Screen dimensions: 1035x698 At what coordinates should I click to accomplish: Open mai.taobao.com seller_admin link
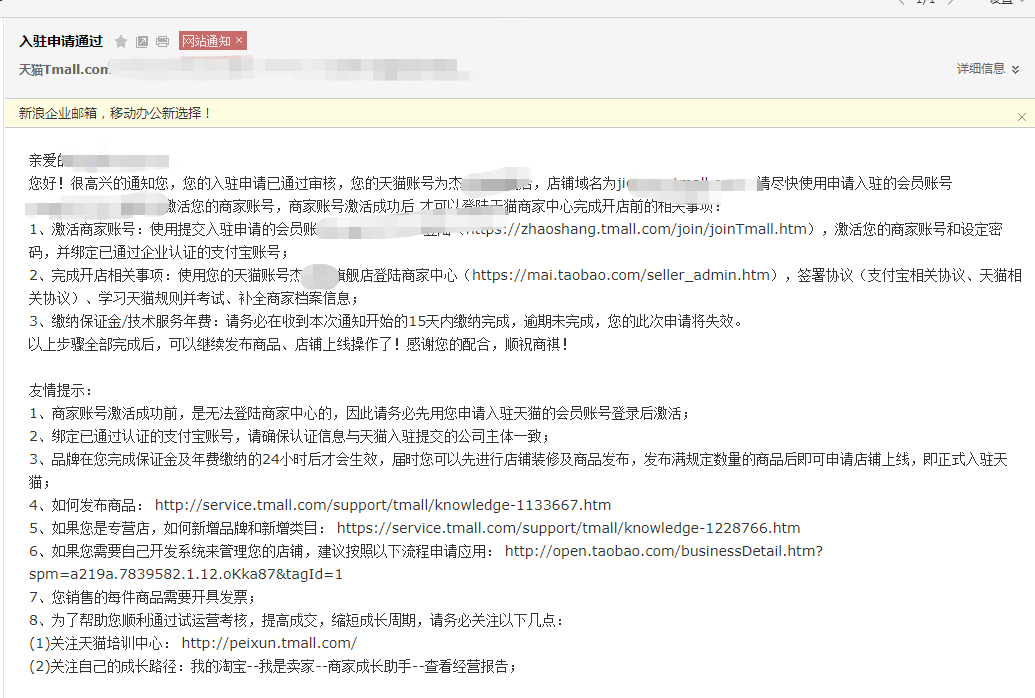coord(621,275)
